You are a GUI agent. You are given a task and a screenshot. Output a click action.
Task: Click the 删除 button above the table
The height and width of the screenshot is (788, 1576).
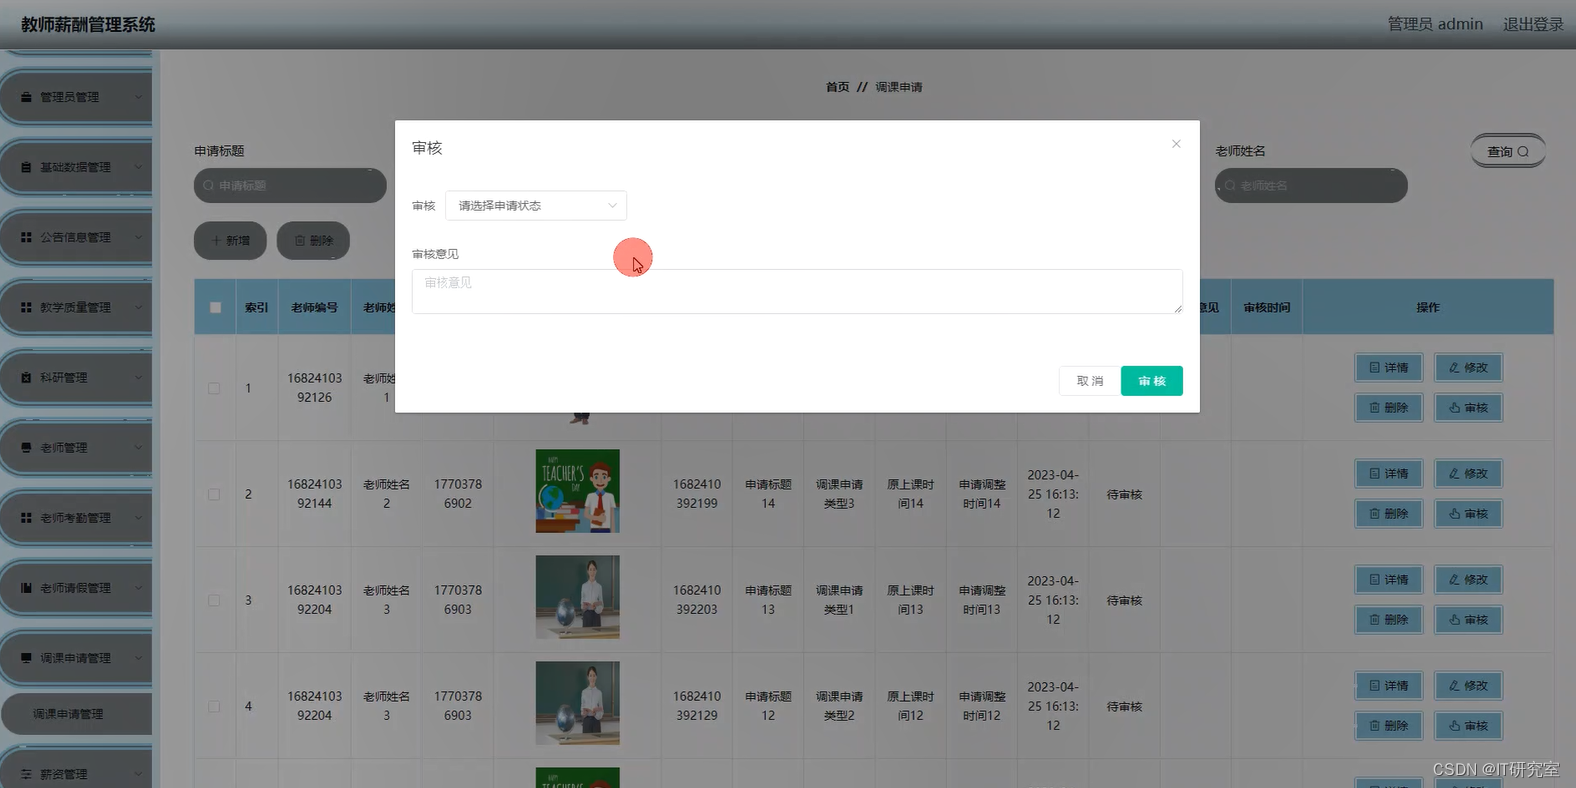(313, 240)
